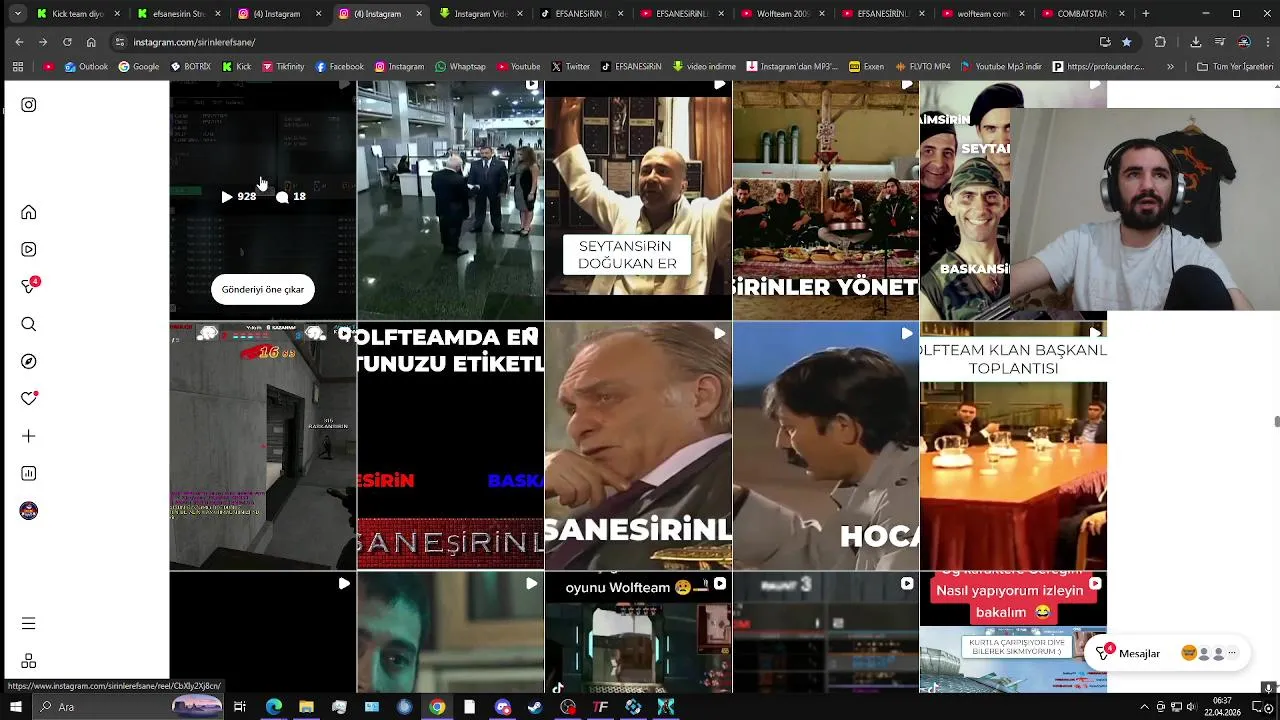Open the profile avatar in sidebar

click(x=29, y=511)
